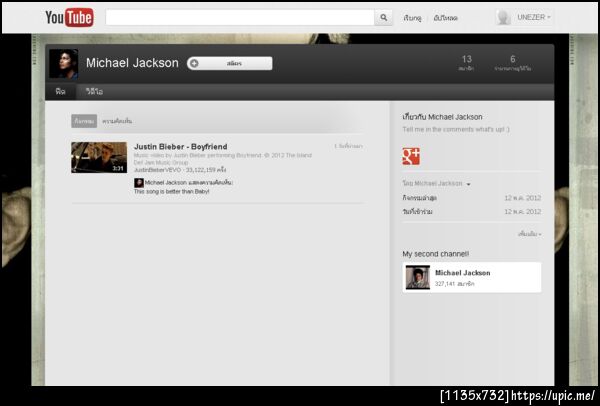
Task: Click 'My second channel!' heading
Action: [x=435, y=254]
